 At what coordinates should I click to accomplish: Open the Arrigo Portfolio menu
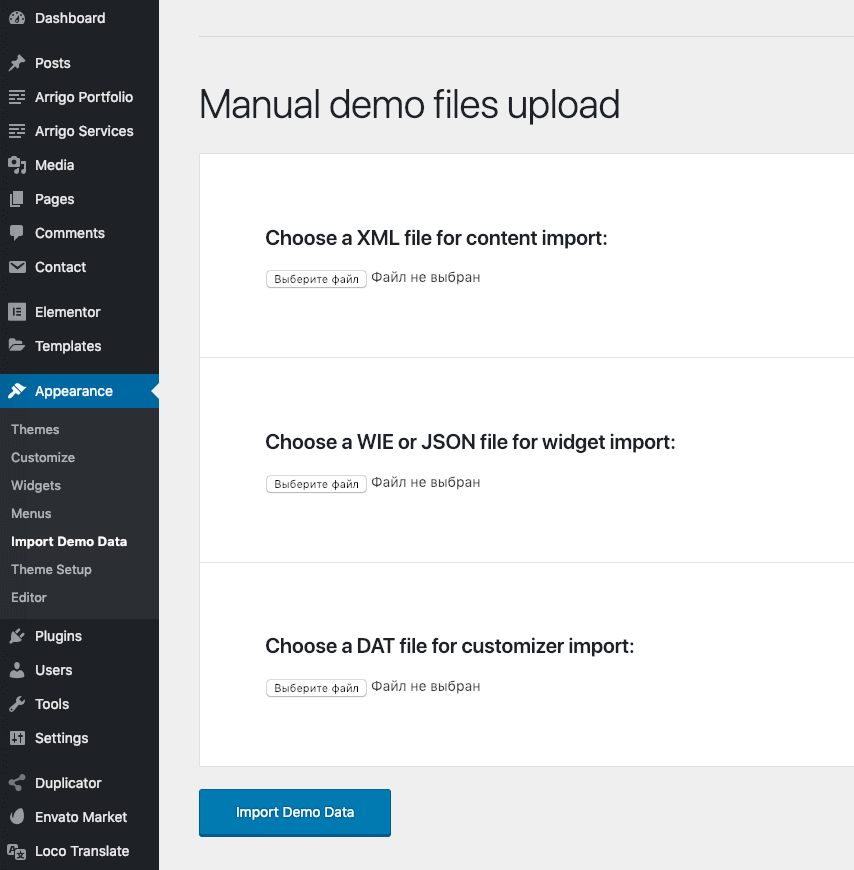[83, 97]
